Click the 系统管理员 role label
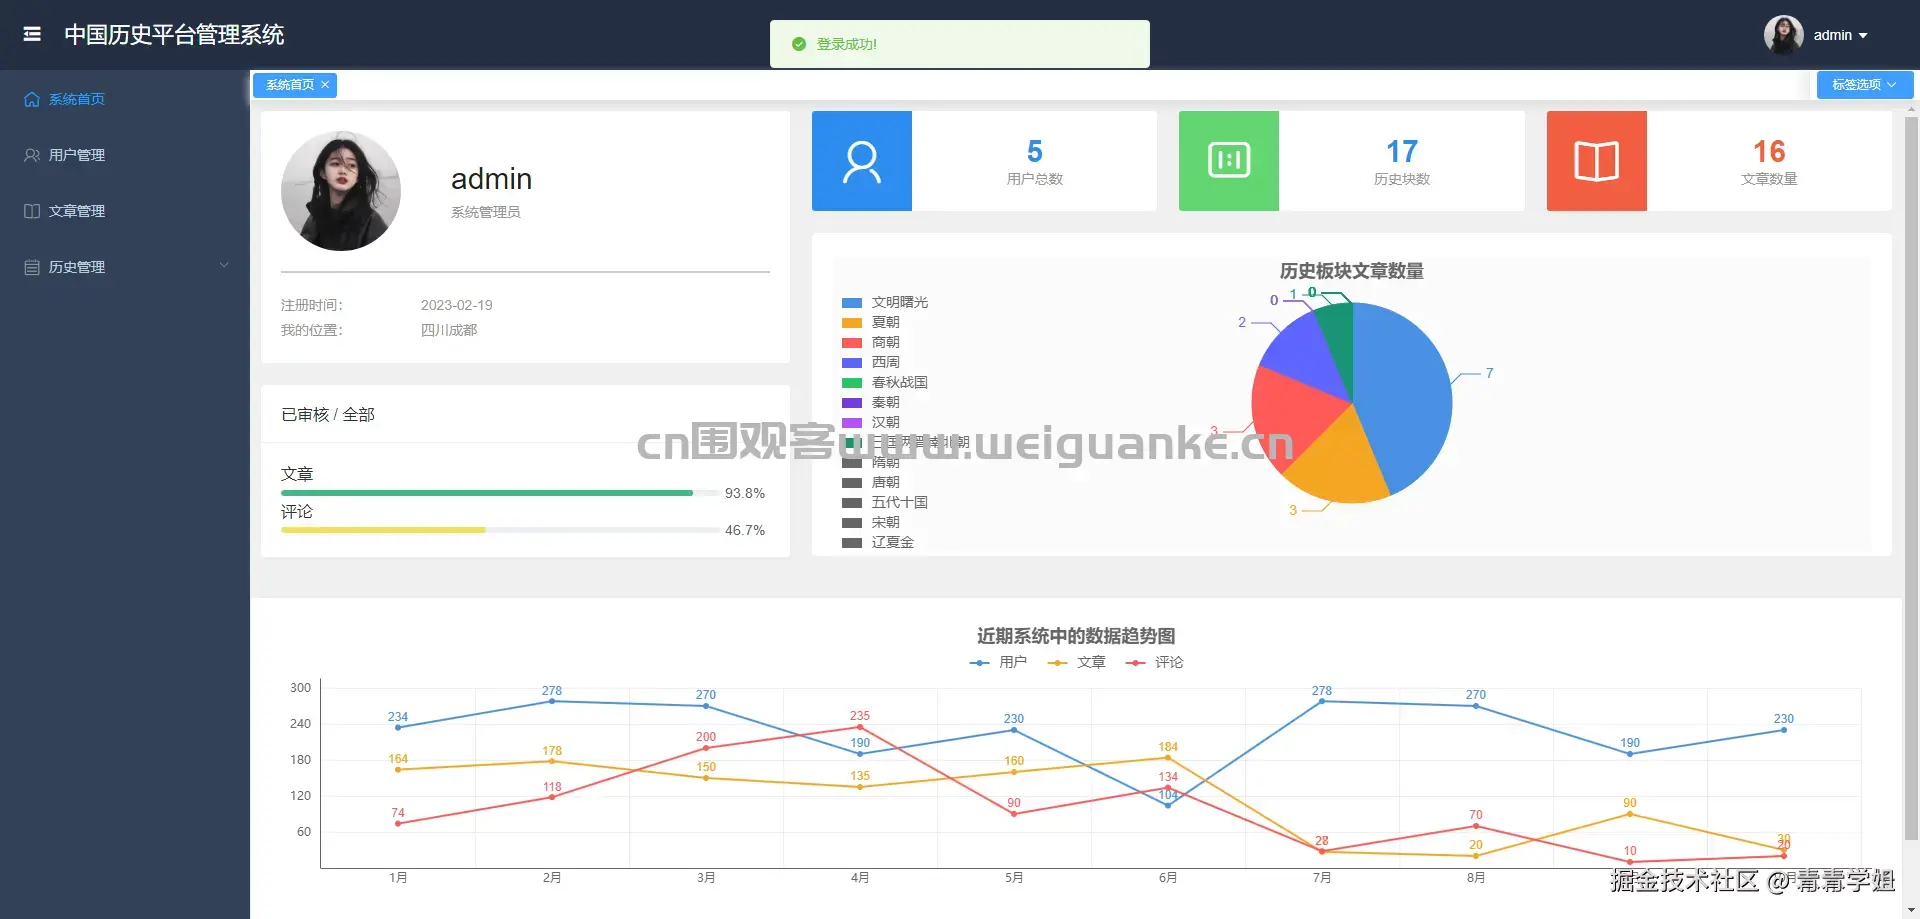The image size is (1920, 919). (x=486, y=212)
